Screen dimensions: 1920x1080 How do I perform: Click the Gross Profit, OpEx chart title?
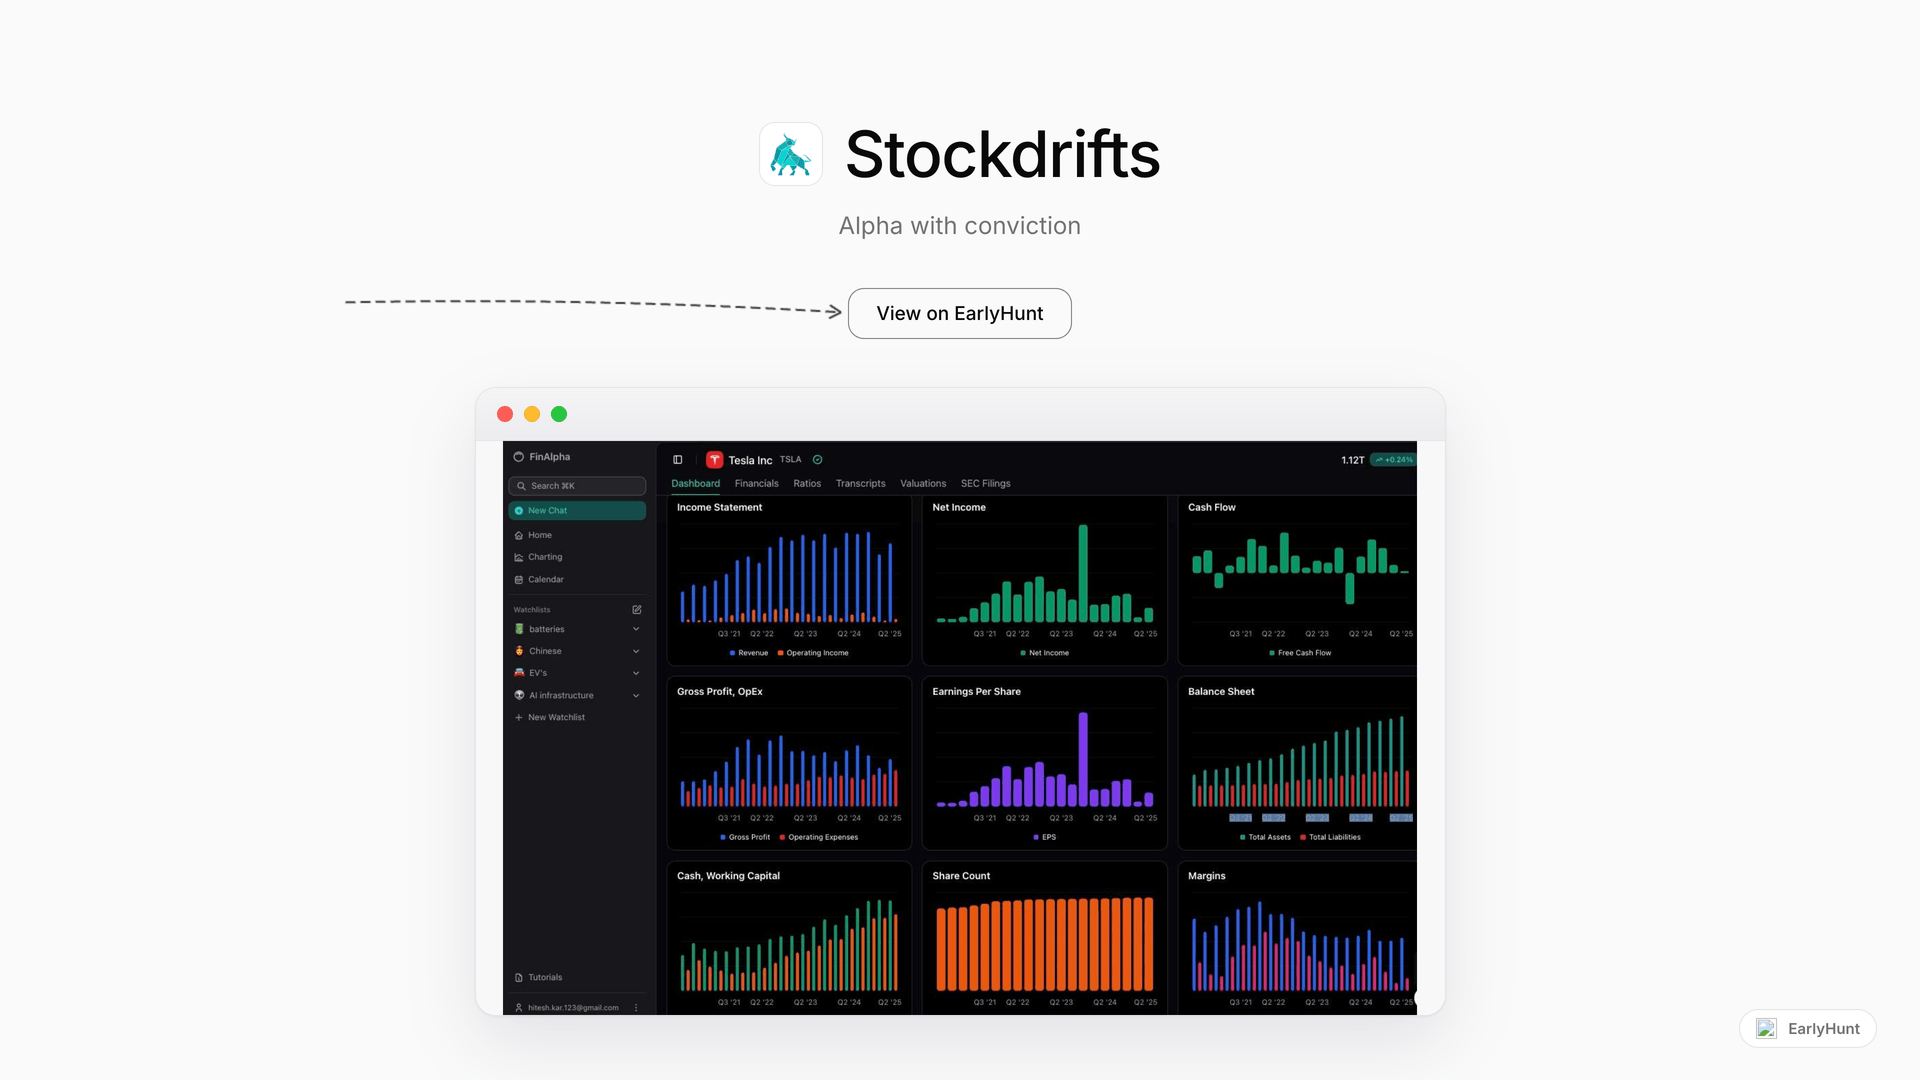[x=719, y=692]
